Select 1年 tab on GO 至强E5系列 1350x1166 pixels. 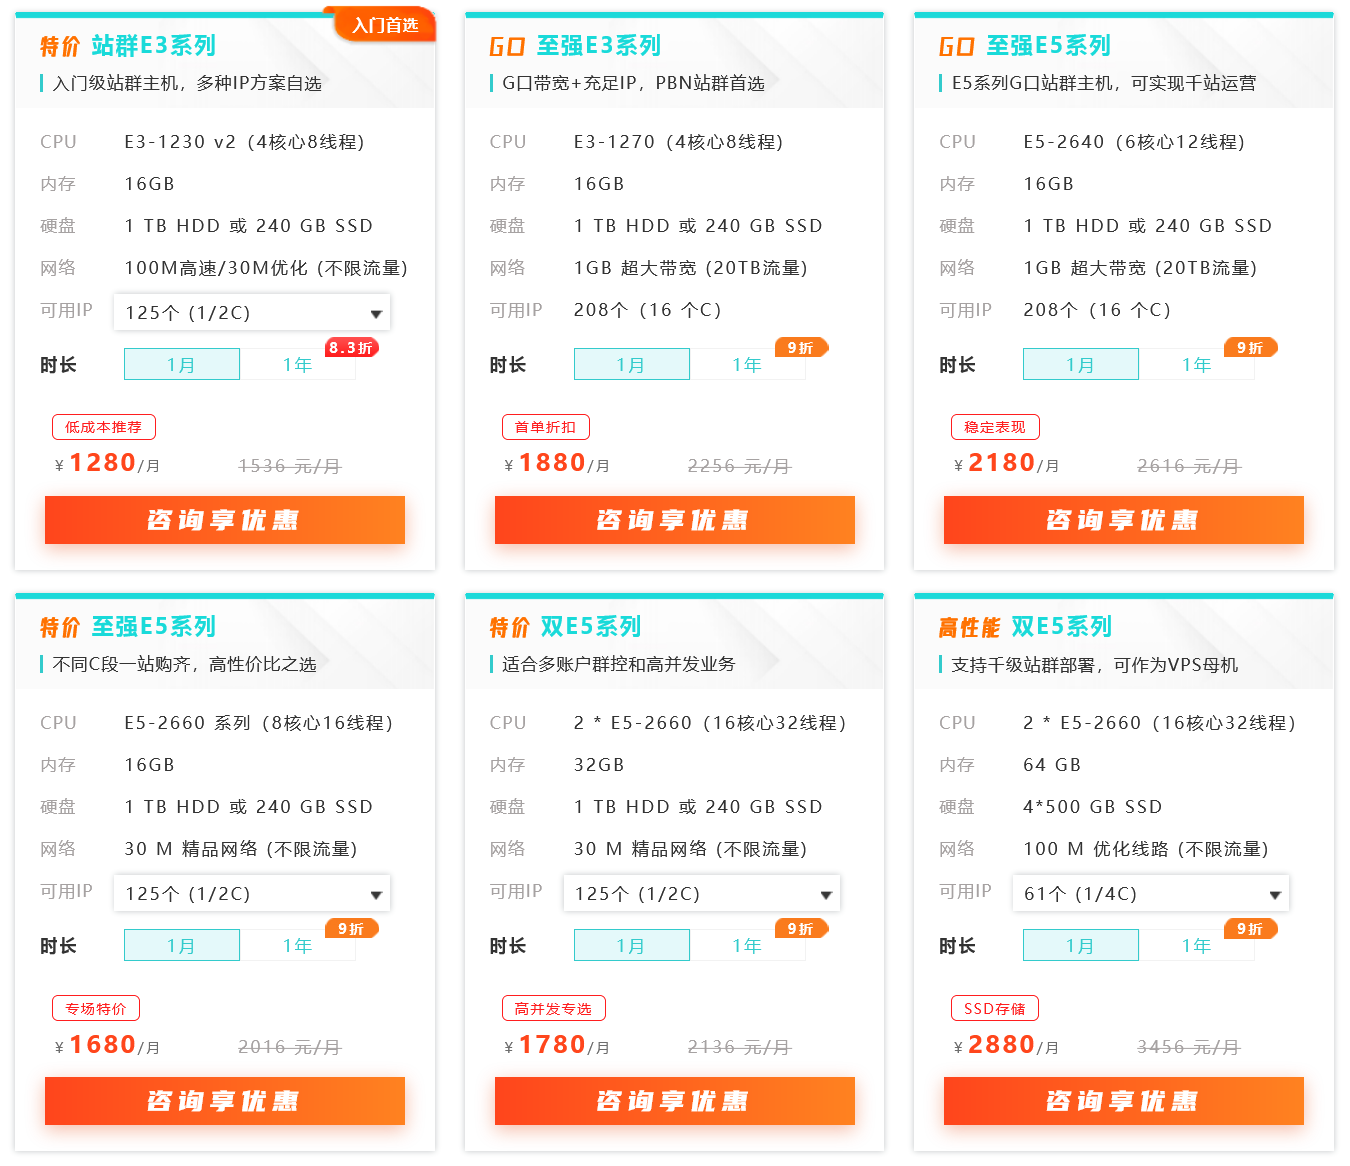1197,364
